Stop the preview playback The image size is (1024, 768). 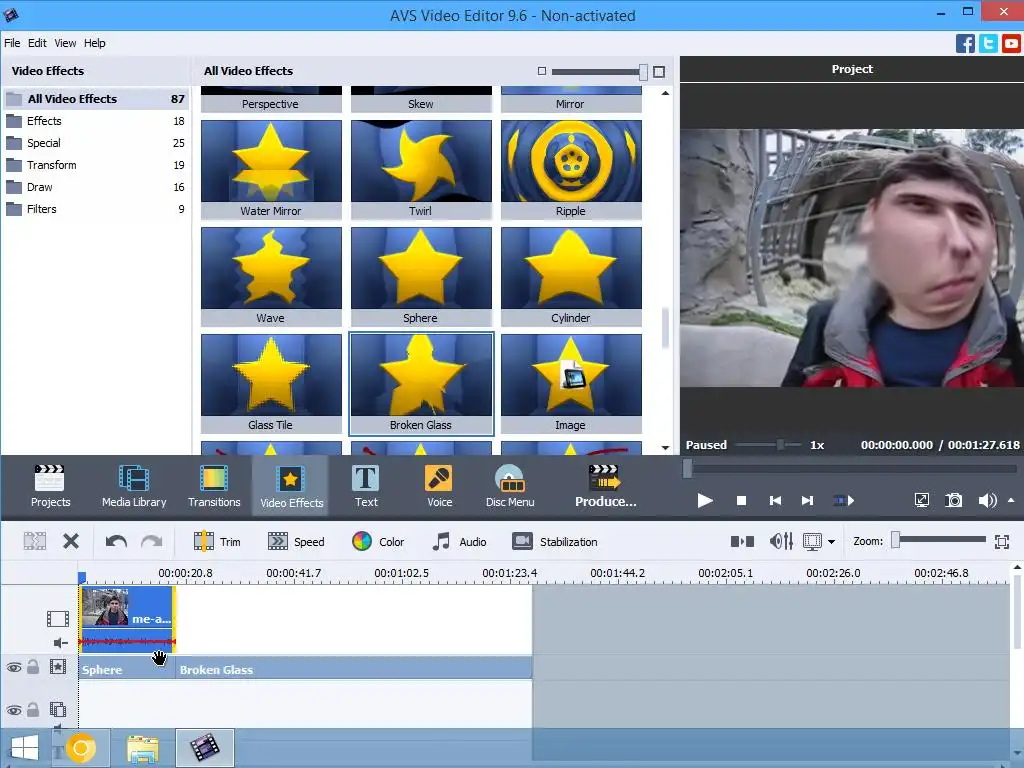741,501
